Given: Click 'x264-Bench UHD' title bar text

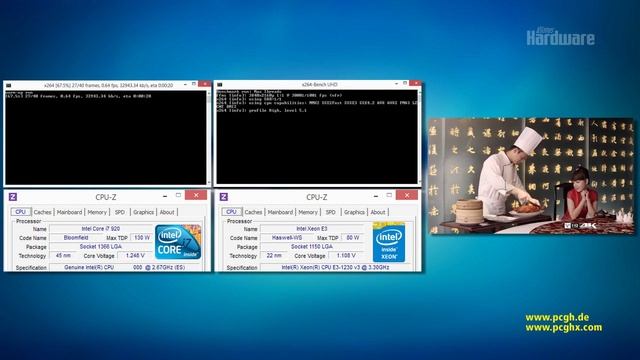Looking at the screenshot, I should (x=320, y=84).
